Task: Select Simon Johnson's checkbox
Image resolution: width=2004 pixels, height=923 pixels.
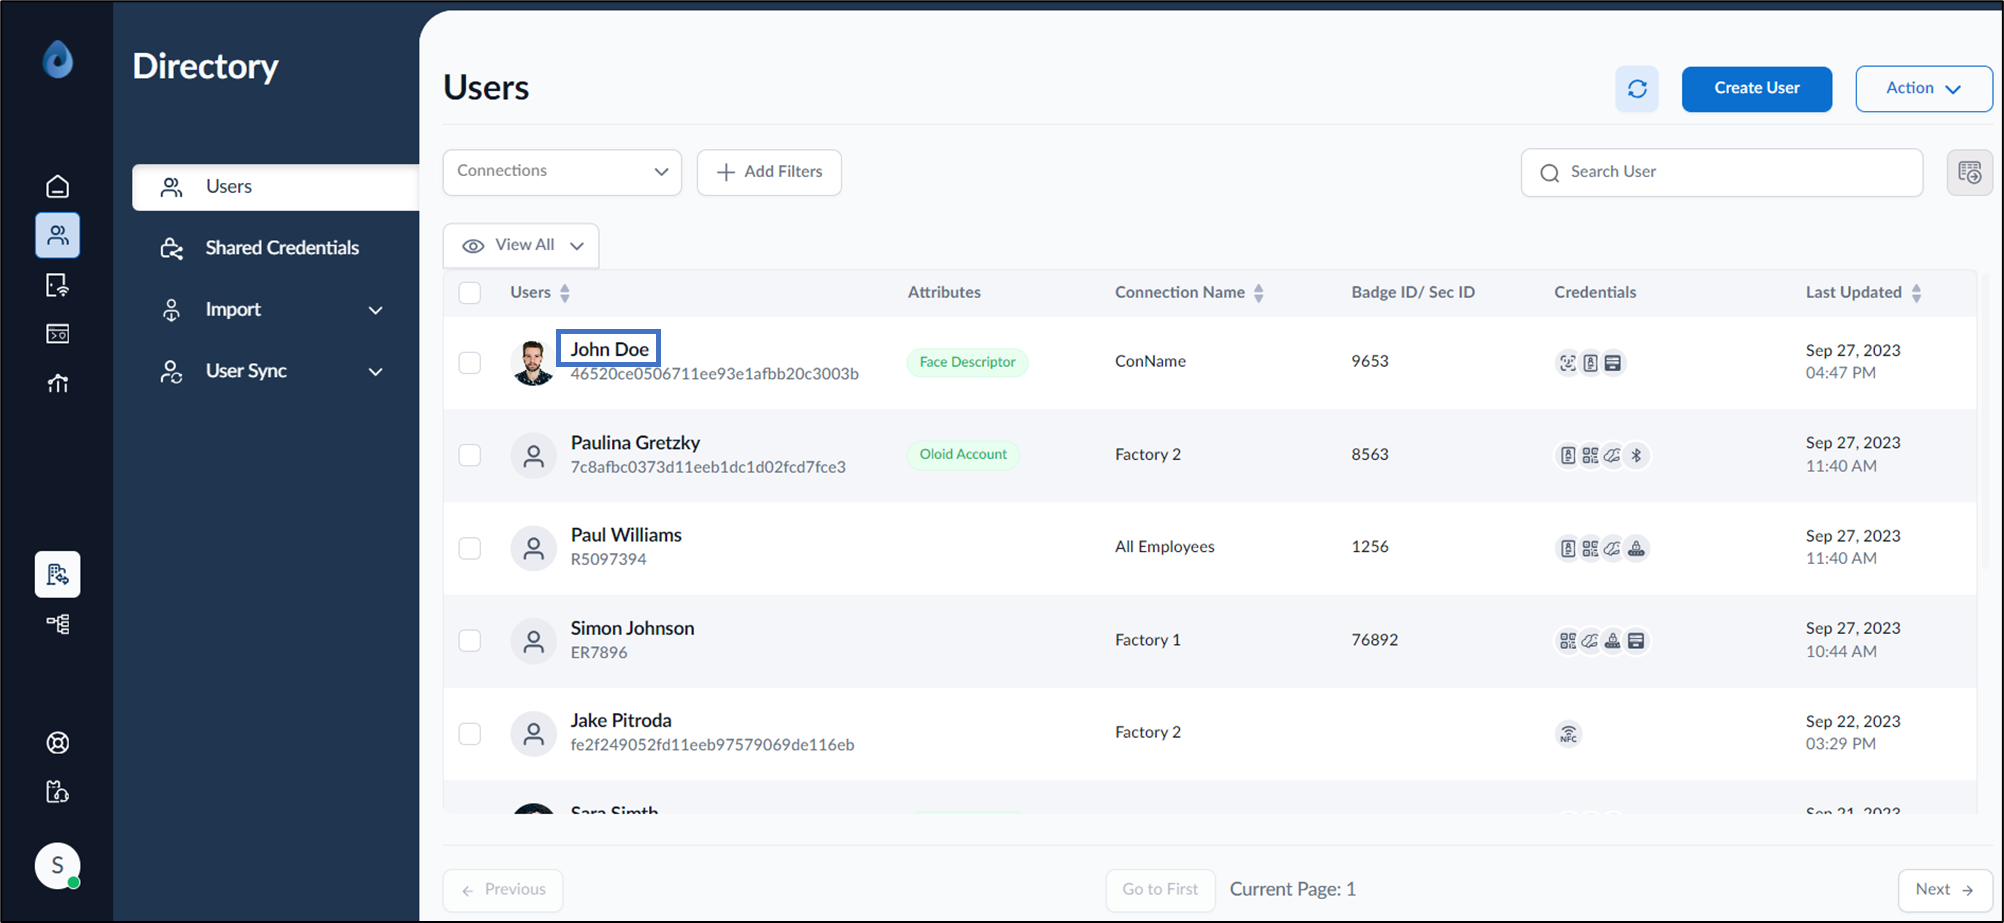Action: click(x=469, y=640)
